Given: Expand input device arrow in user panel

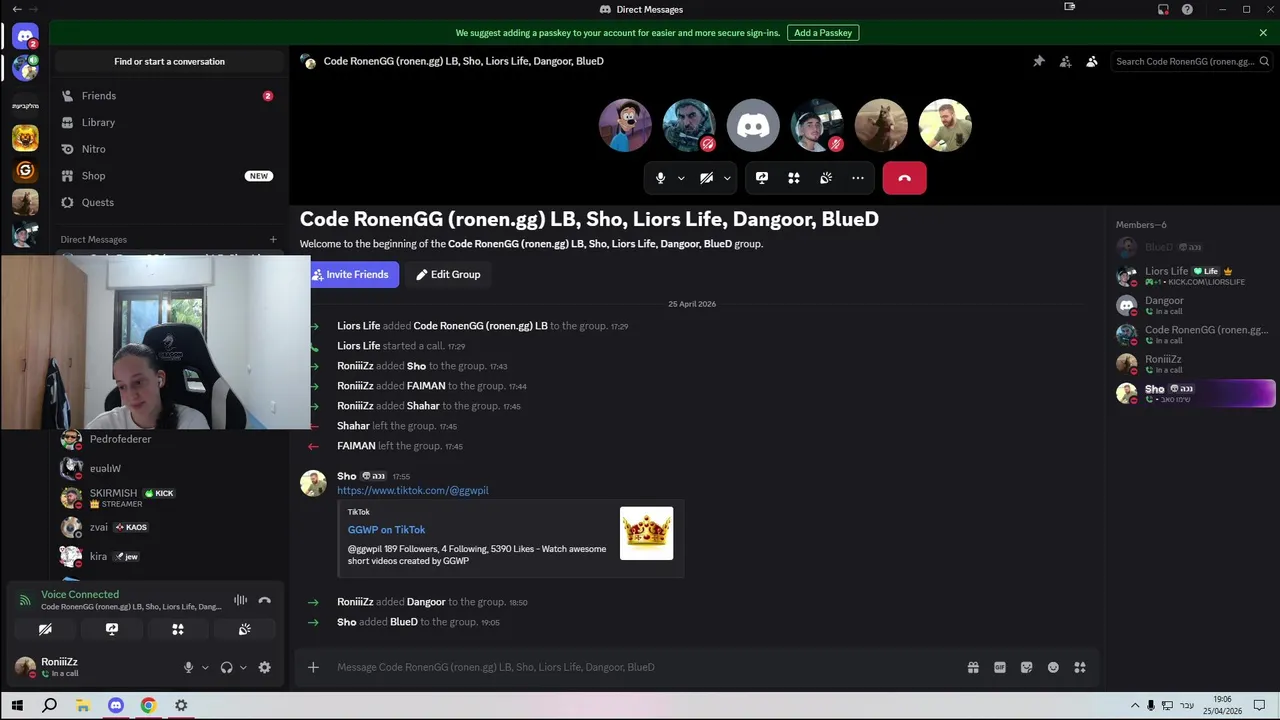Looking at the screenshot, I should tap(205, 667).
